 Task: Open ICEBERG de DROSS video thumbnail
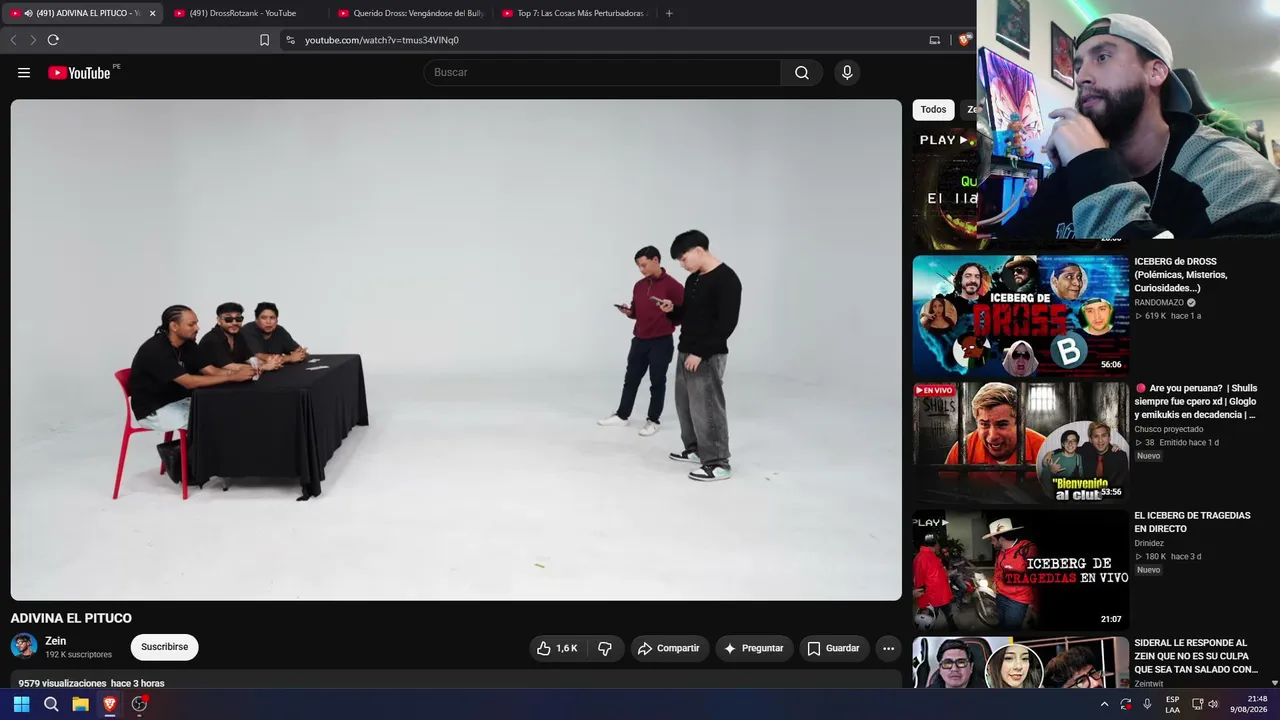[1020, 315]
